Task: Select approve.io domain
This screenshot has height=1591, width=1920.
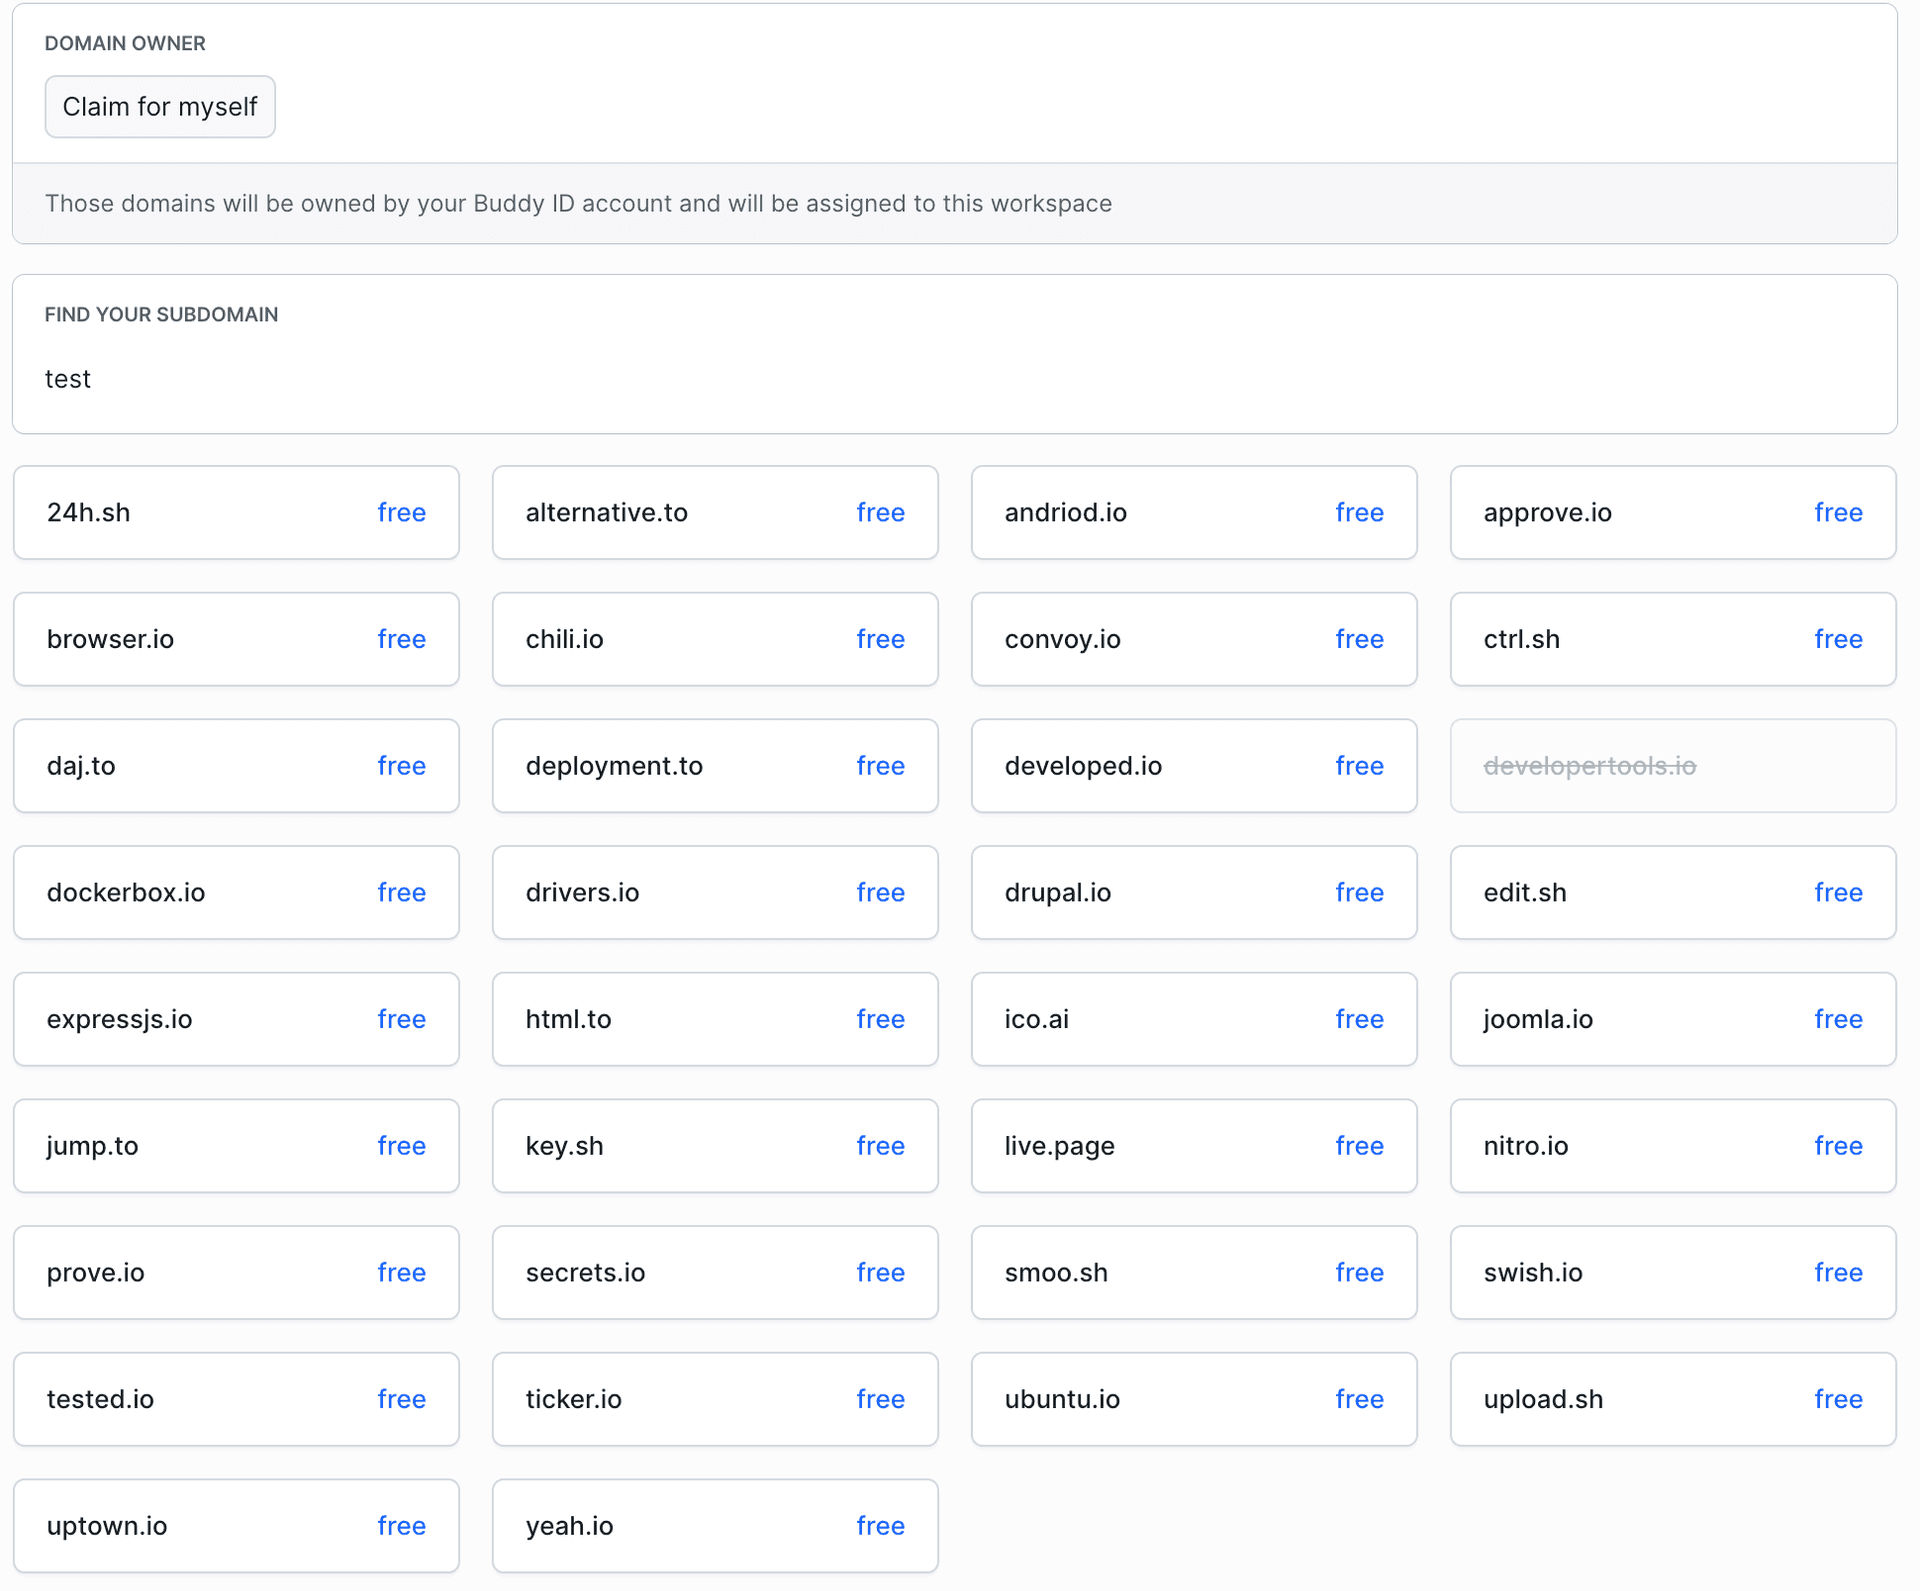Action: pyautogui.click(x=1673, y=512)
